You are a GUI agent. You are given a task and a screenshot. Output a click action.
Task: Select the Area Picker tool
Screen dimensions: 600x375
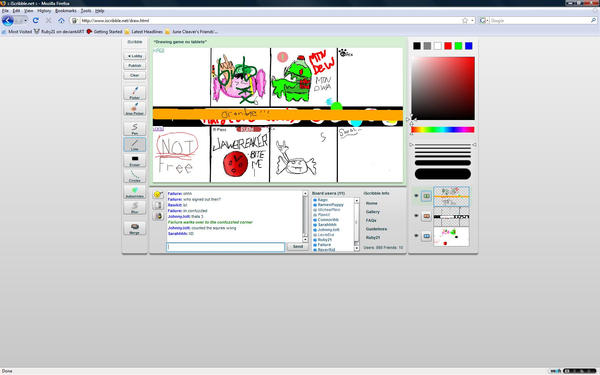point(135,109)
